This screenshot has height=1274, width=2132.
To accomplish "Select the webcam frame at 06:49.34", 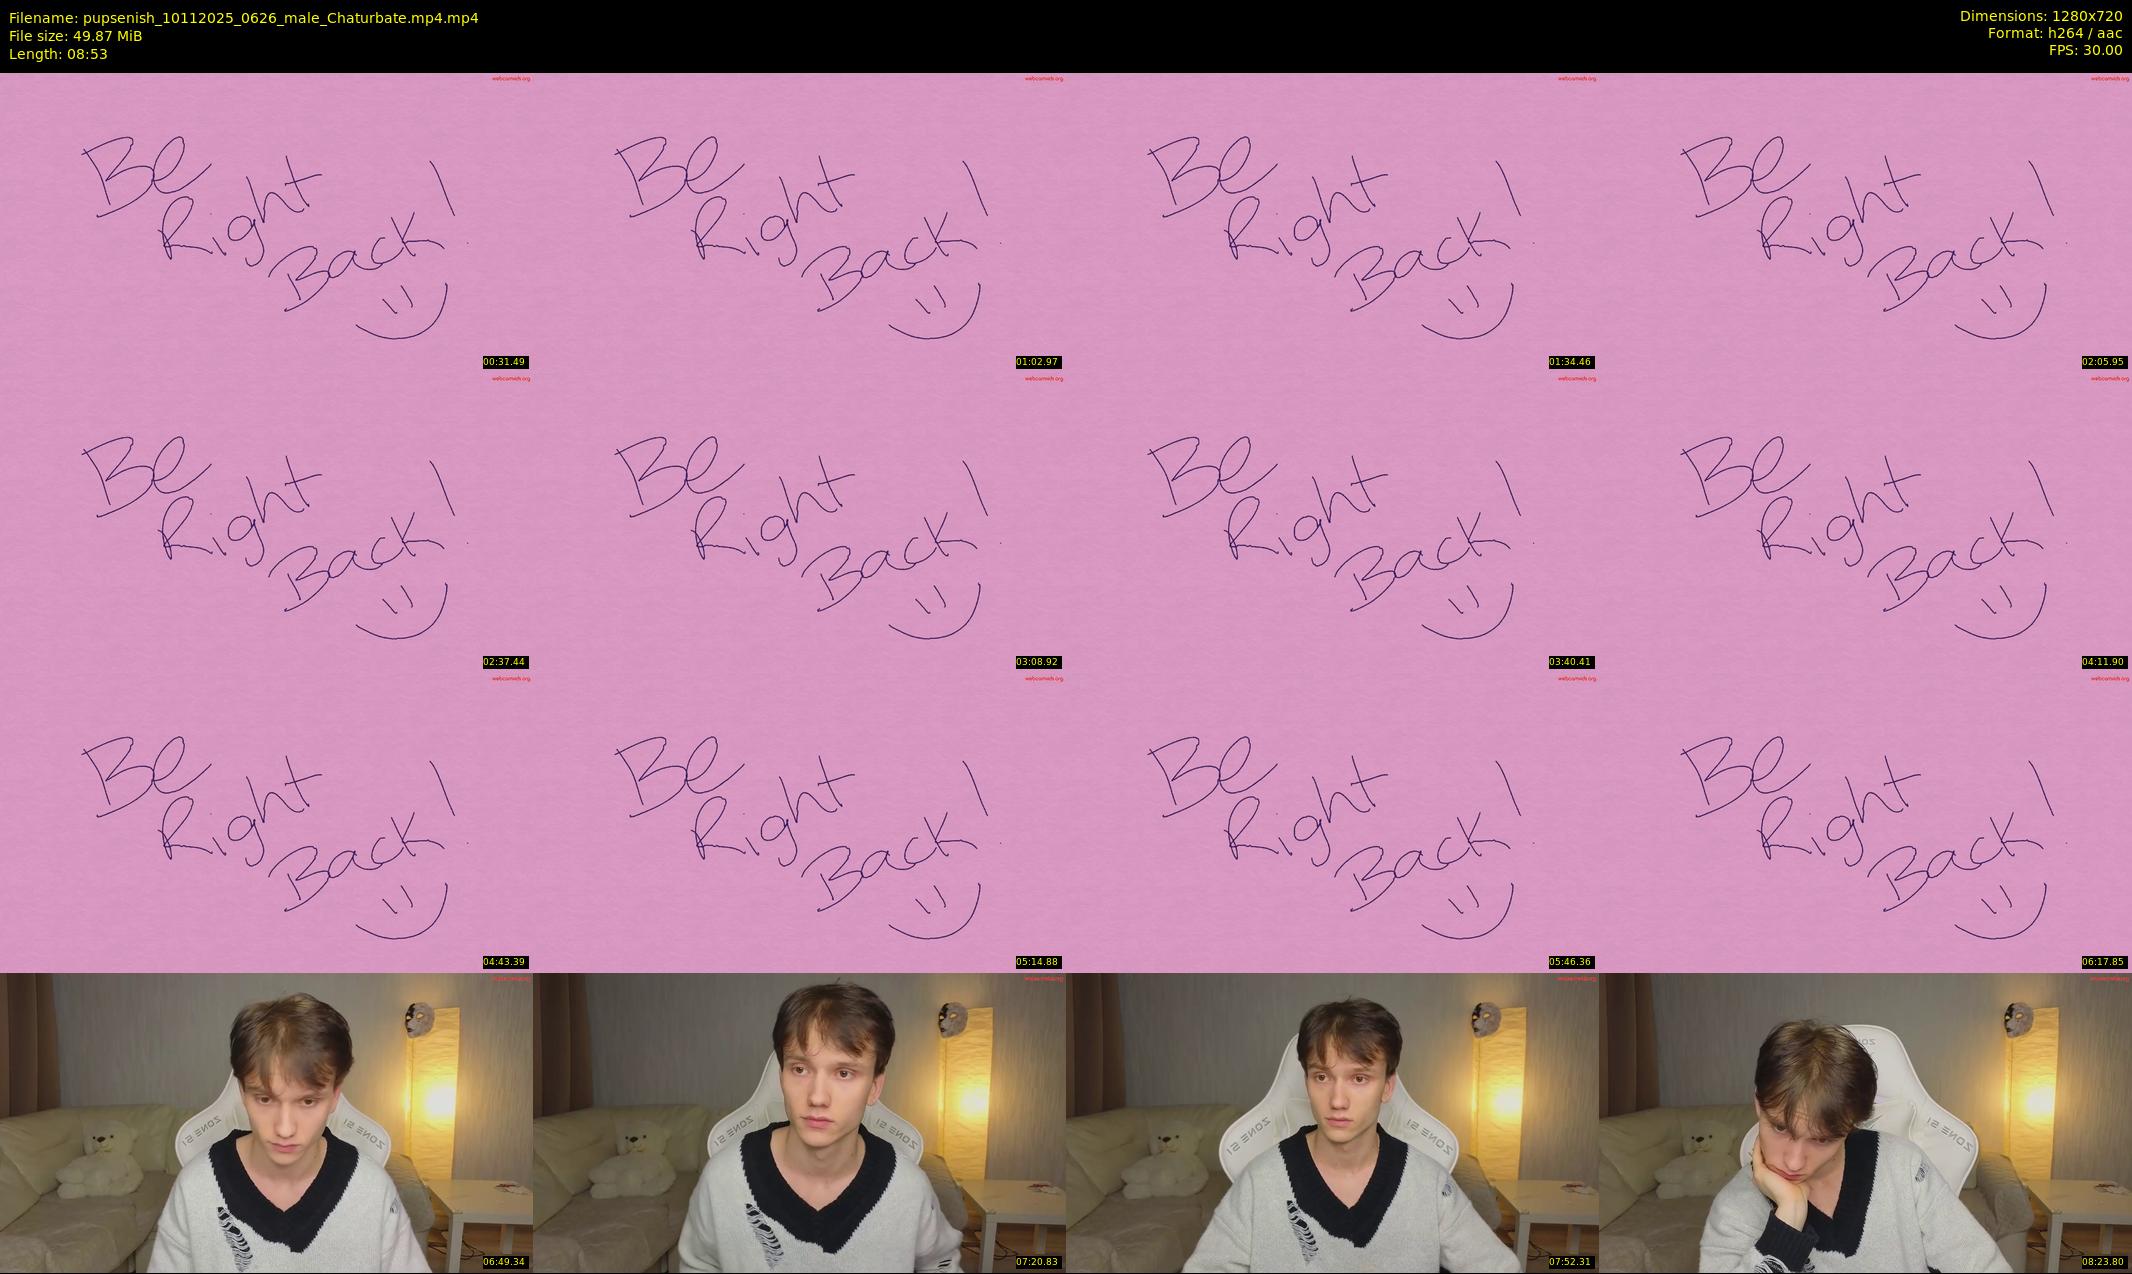I will 266,1122.
